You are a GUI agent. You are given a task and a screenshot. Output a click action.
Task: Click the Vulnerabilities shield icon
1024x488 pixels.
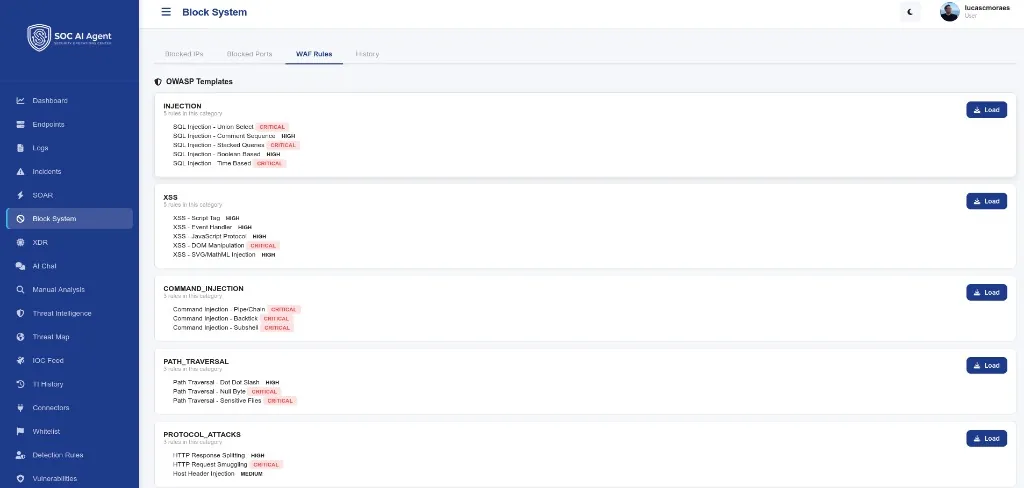pos(20,478)
